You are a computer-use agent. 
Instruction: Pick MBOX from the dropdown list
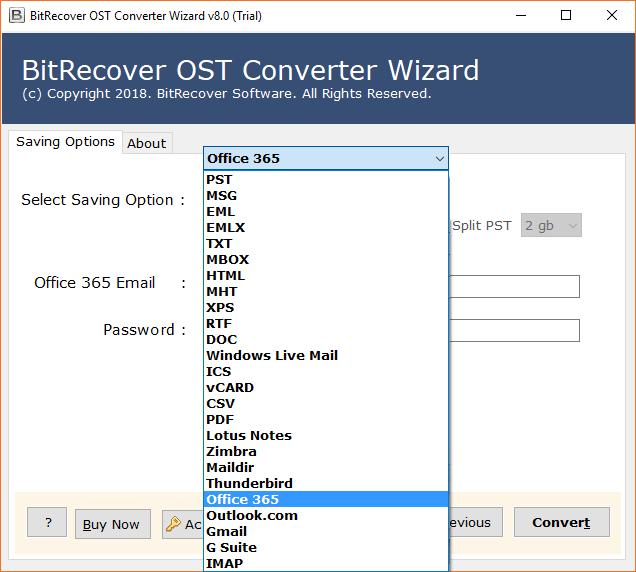(x=326, y=260)
